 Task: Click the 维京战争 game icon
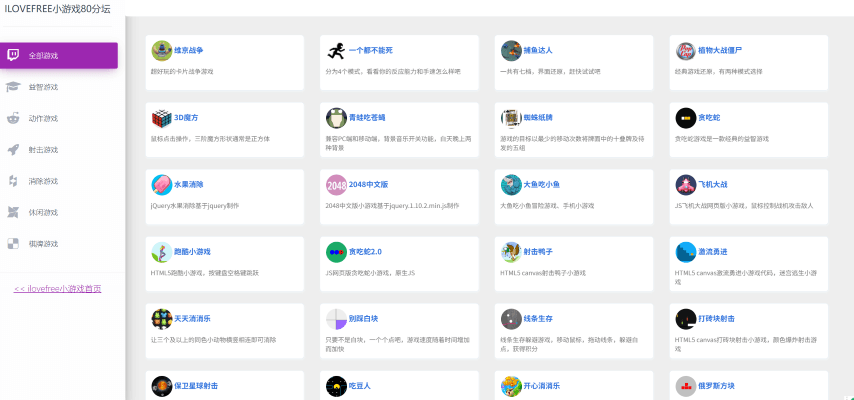tap(162, 51)
